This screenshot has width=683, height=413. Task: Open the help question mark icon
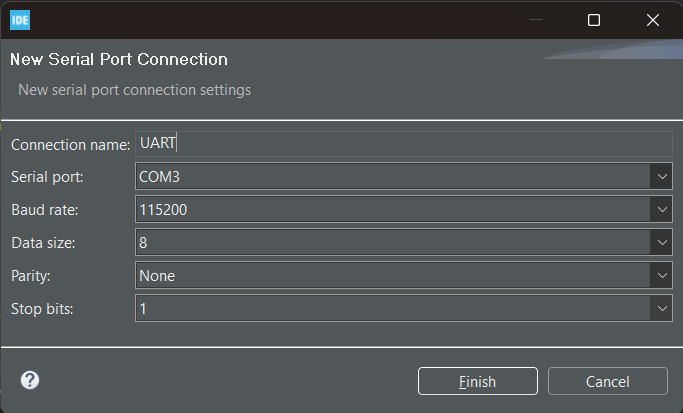(30, 380)
